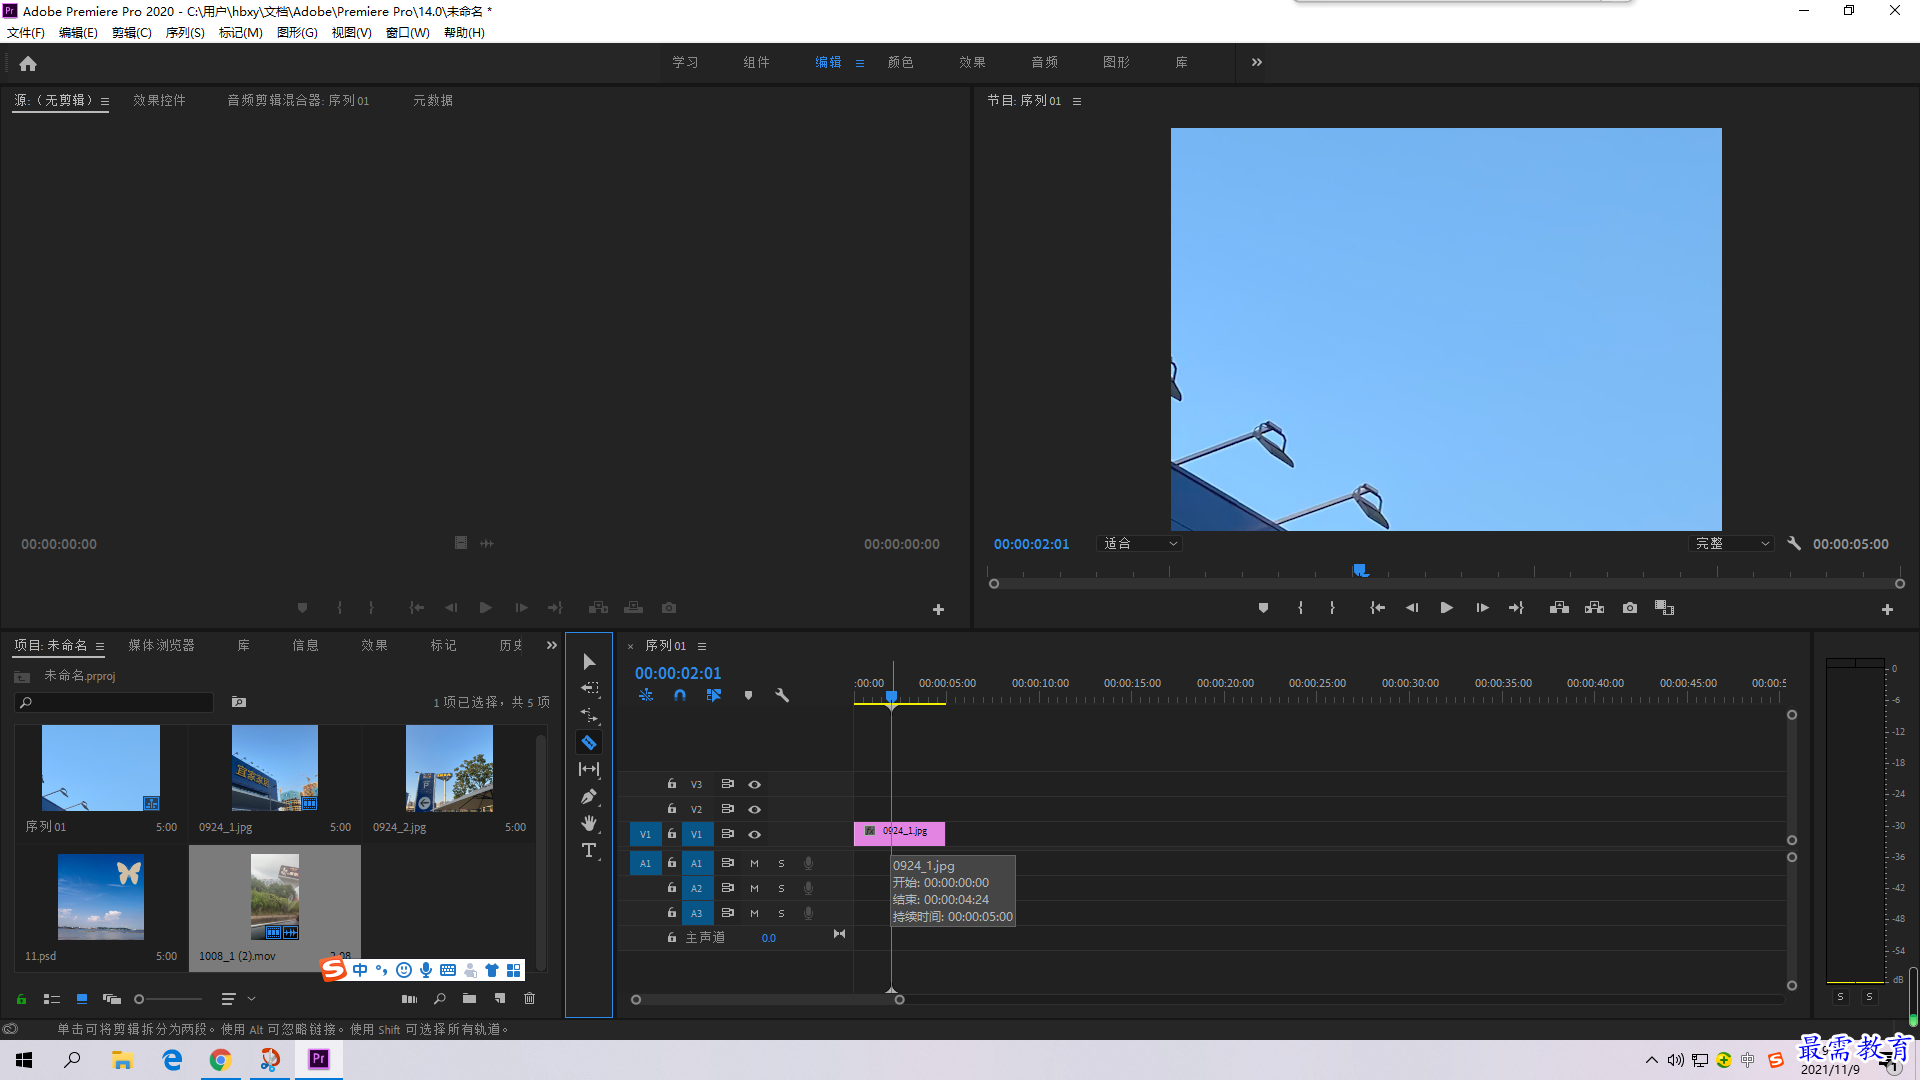Image resolution: width=1920 pixels, height=1080 pixels.
Task: Play sequence in Program monitor
Action: [1446, 608]
